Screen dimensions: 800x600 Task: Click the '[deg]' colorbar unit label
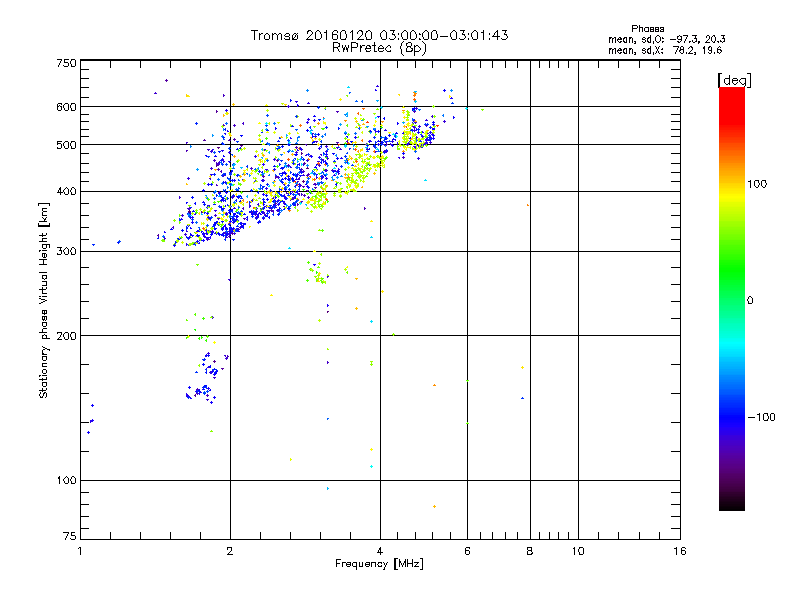click(x=734, y=80)
